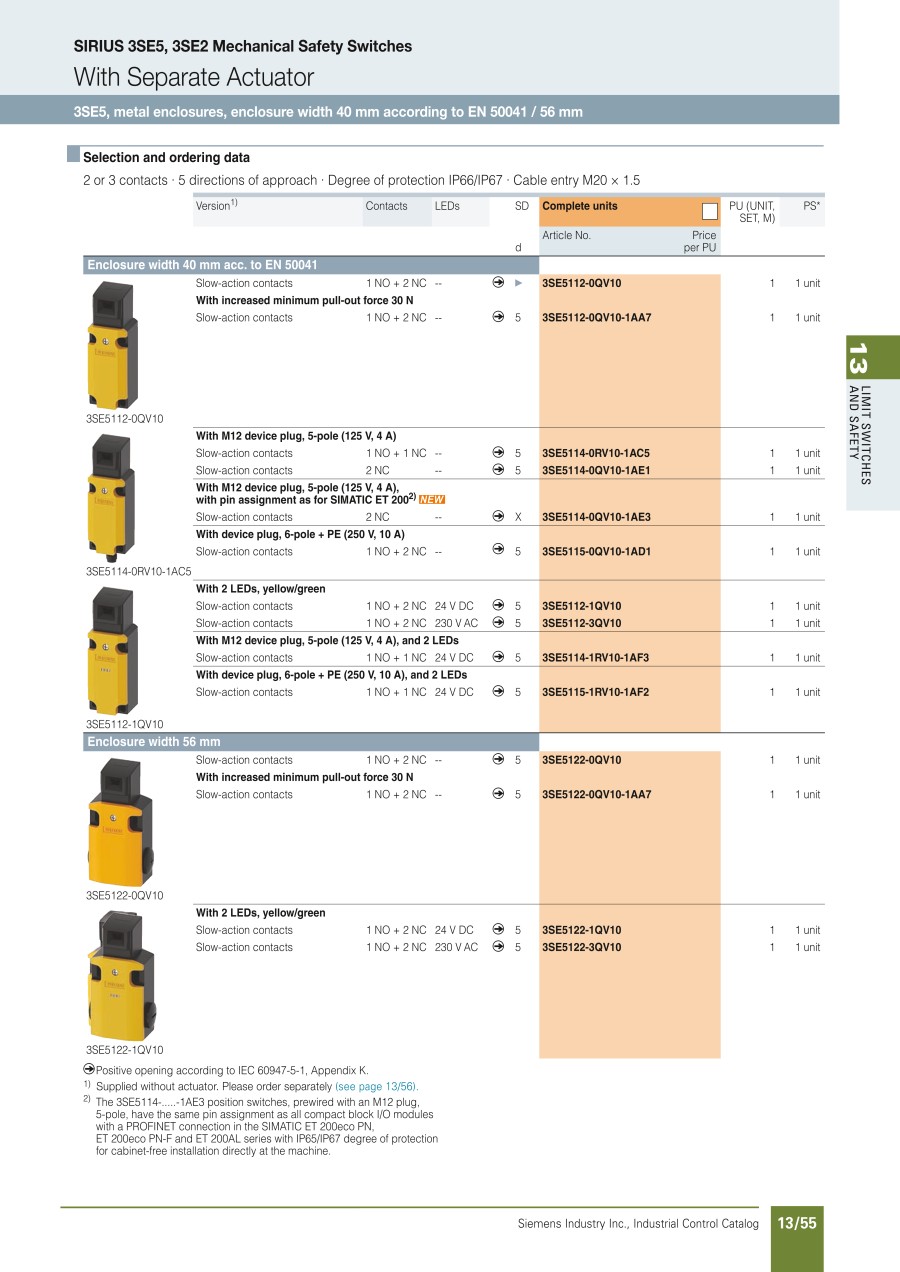900x1272 pixels.
Task: Click the 'PS*' column header
Action: (x=812, y=206)
